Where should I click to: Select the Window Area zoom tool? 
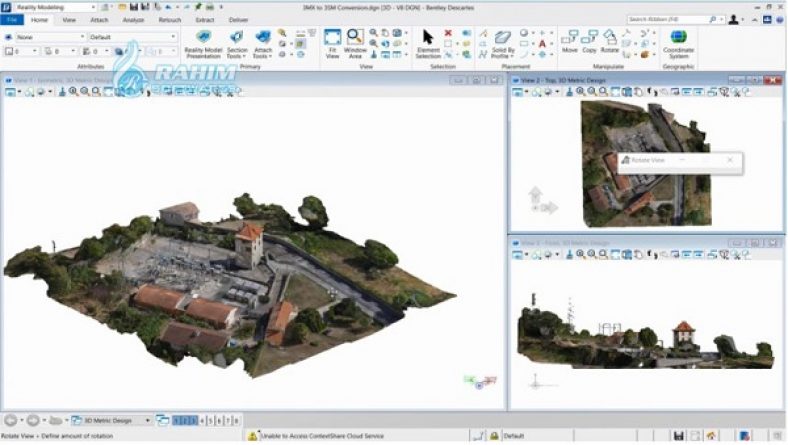coord(355,42)
